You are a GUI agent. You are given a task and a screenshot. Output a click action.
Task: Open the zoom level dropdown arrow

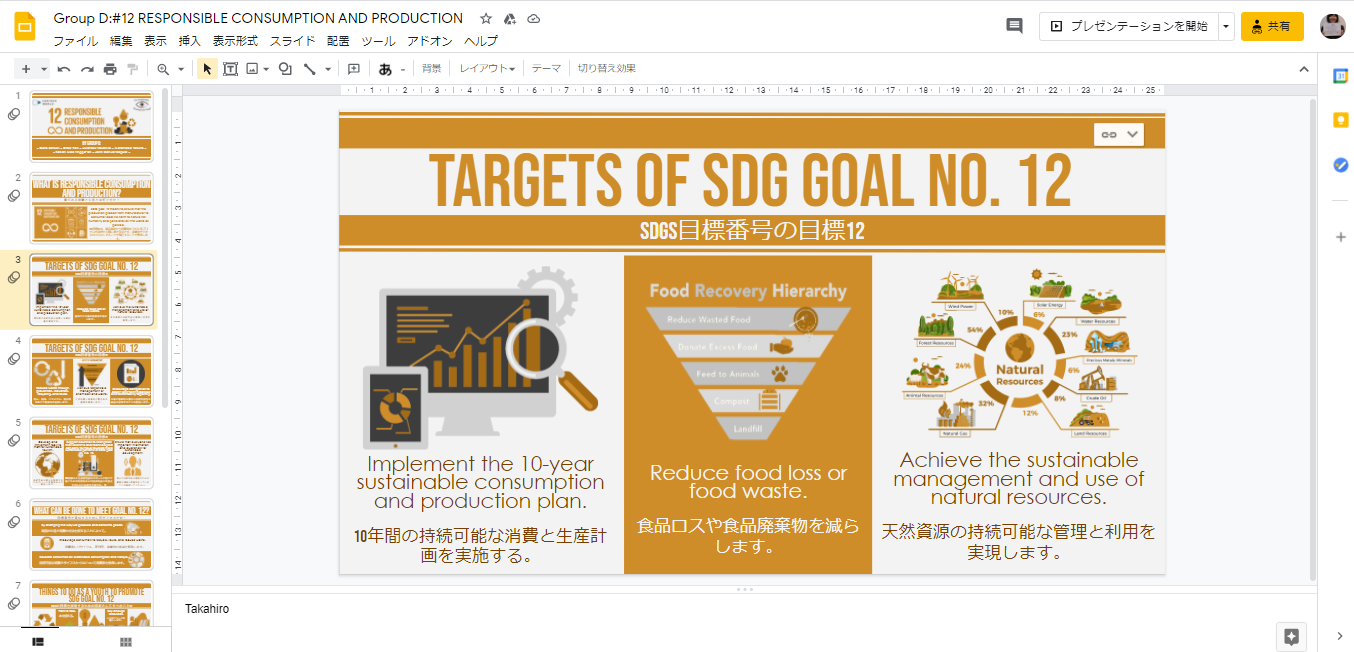click(181, 69)
